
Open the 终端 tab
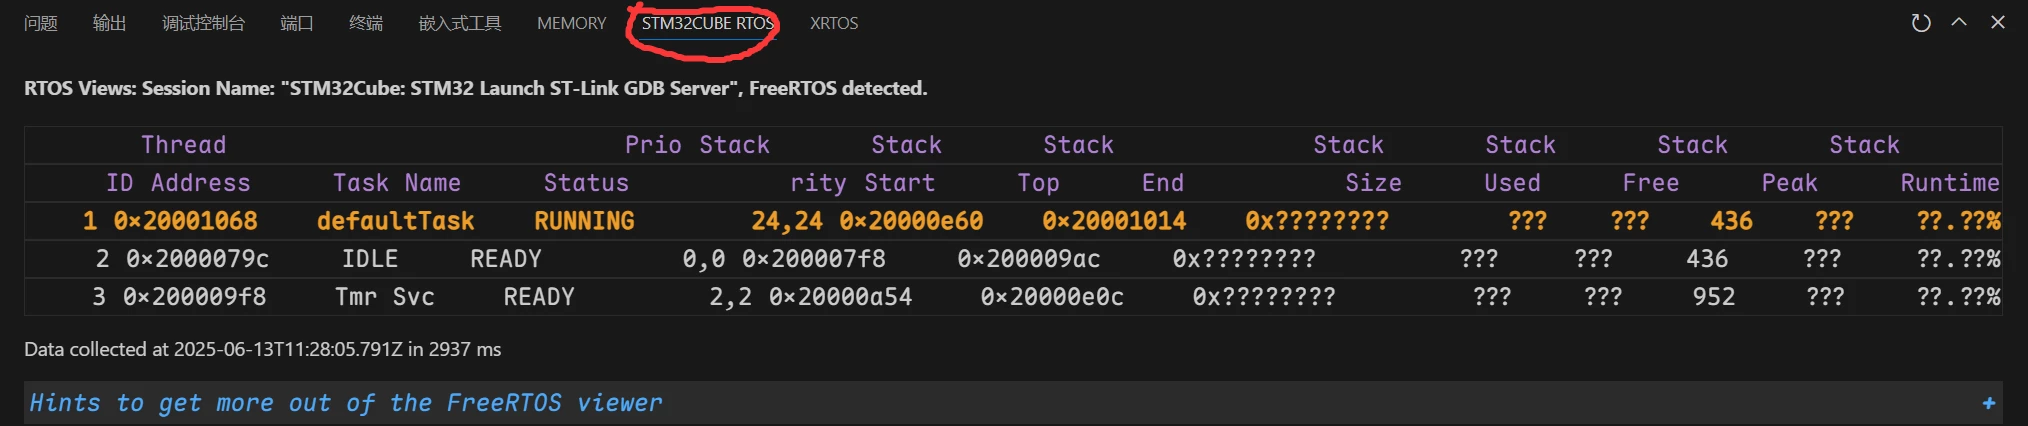coord(366,23)
